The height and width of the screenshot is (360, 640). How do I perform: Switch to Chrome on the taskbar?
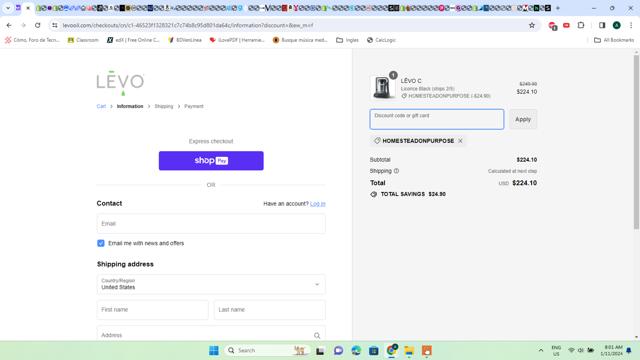tap(392, 351)
